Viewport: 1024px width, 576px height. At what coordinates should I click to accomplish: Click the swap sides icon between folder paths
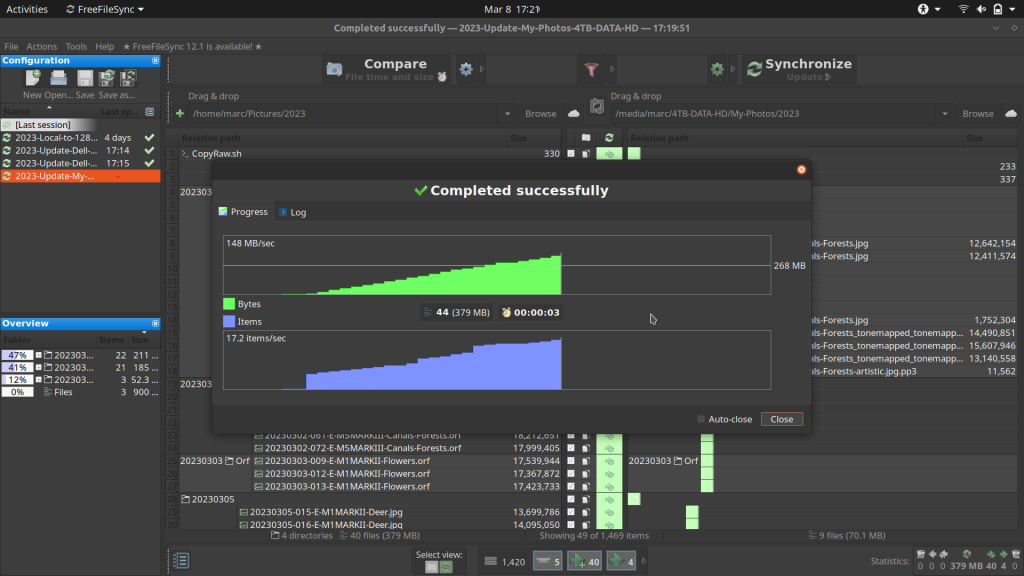[597, 105]
